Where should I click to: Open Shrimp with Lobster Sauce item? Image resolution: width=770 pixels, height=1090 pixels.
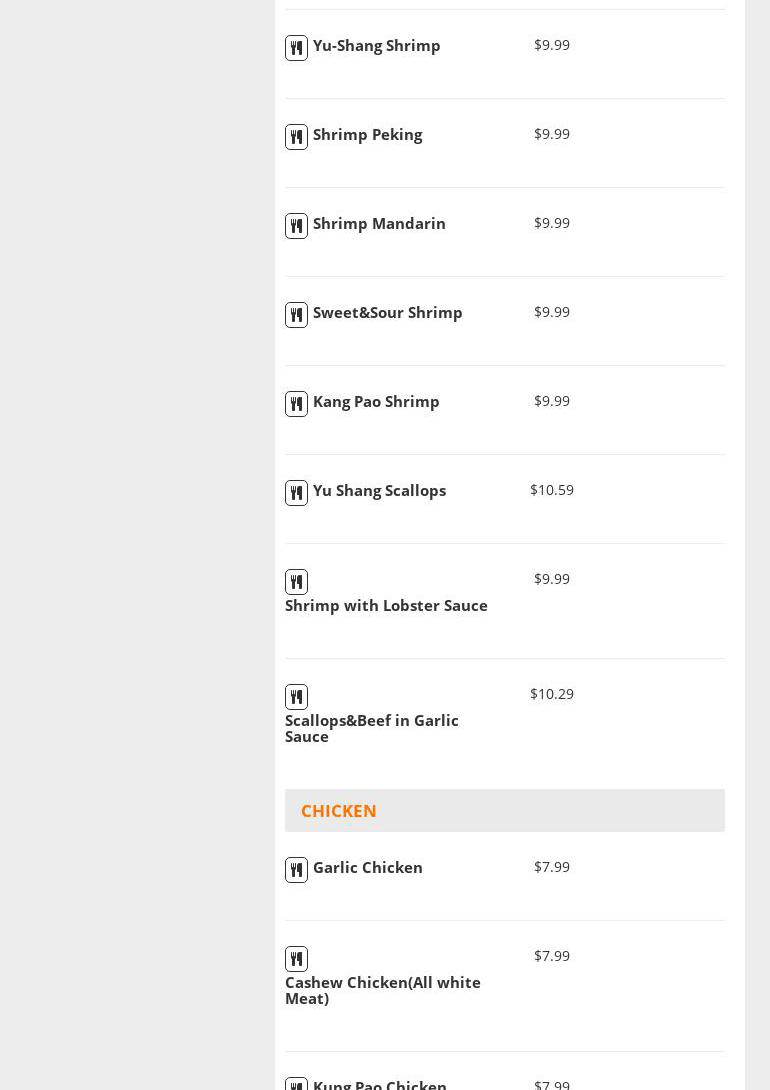pyautogui.click(x=386, y=606)
